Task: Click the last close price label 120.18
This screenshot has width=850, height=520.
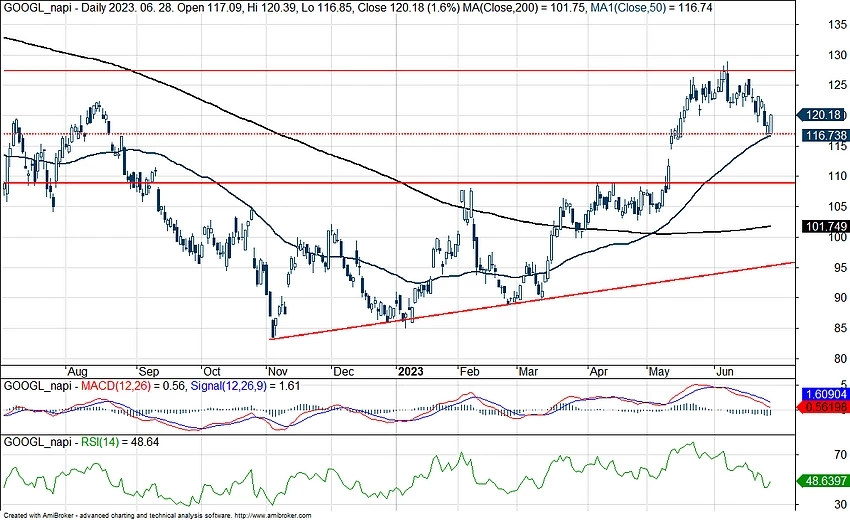Action: 823,115
